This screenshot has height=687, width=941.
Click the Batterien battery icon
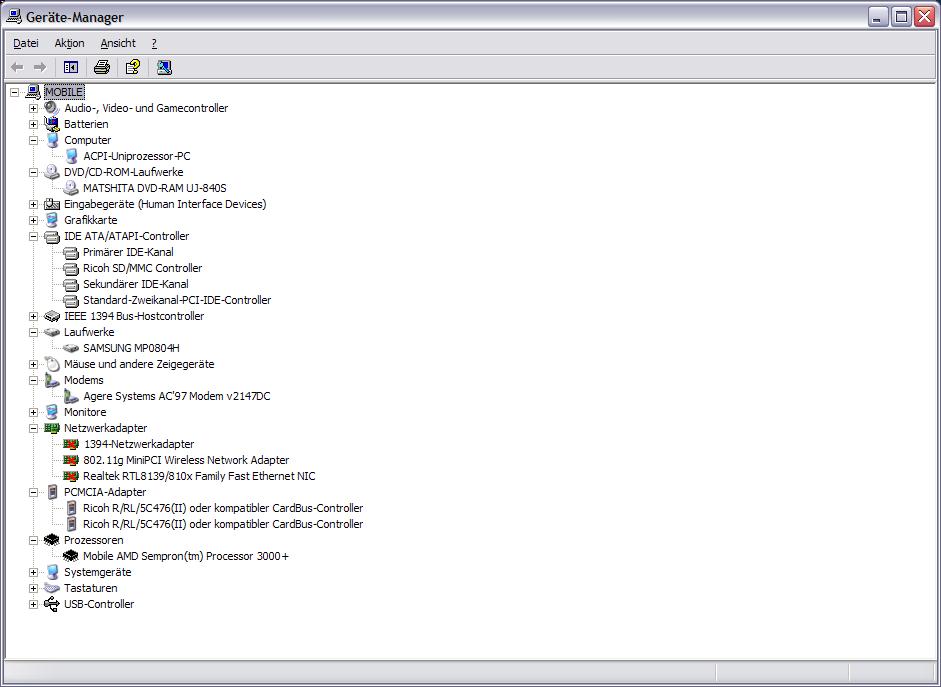(x=52, y=124)
